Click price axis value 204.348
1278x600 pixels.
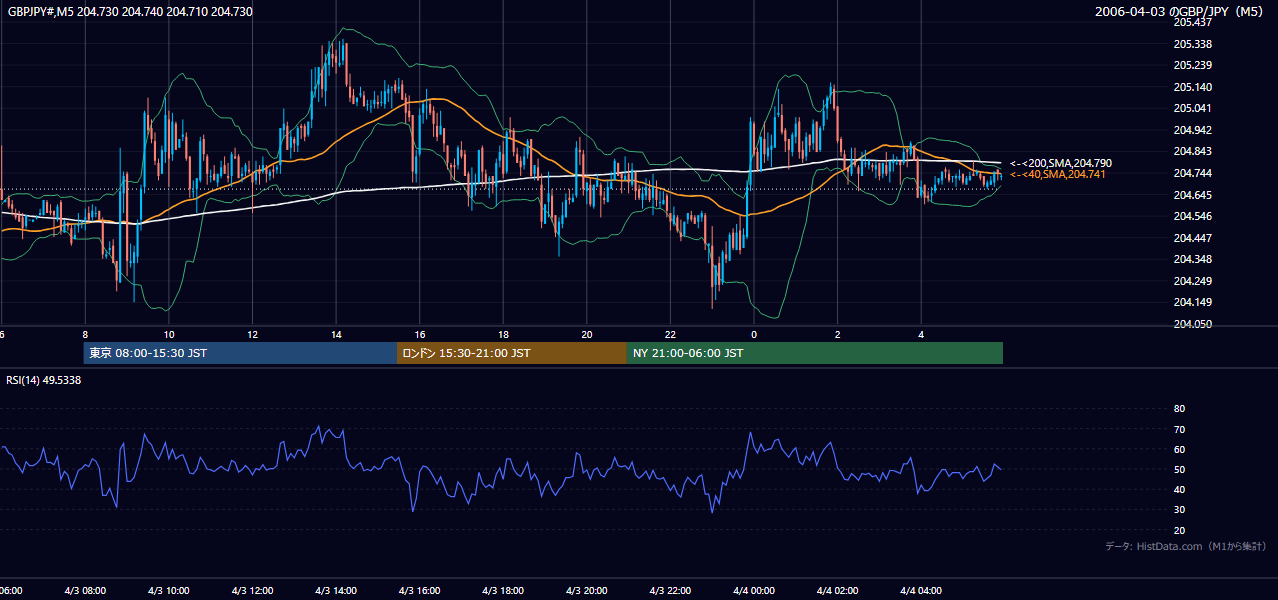pyautogui.click(x=1191, y=259)
